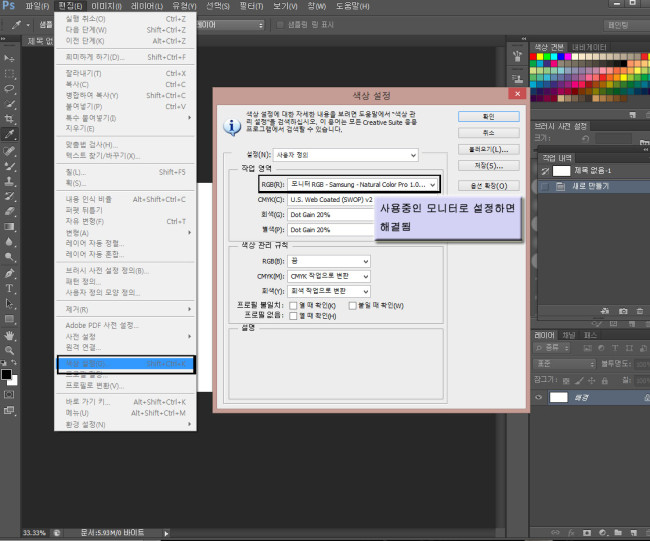The width and height of the screenshot is (650, 541).
Task: Enable the 열 때 확인(H) missing profile checkbox
Action: coord(293,314)
